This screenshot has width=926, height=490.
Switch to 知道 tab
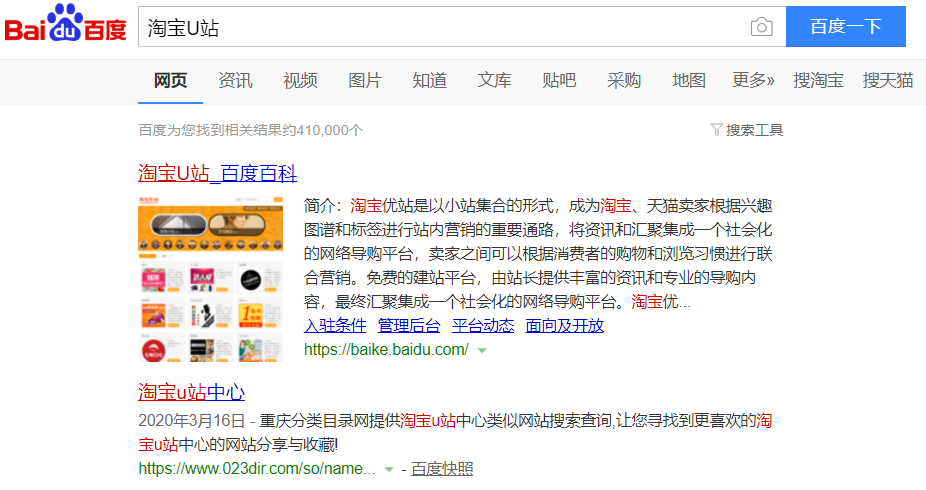[x=429, y=80]
